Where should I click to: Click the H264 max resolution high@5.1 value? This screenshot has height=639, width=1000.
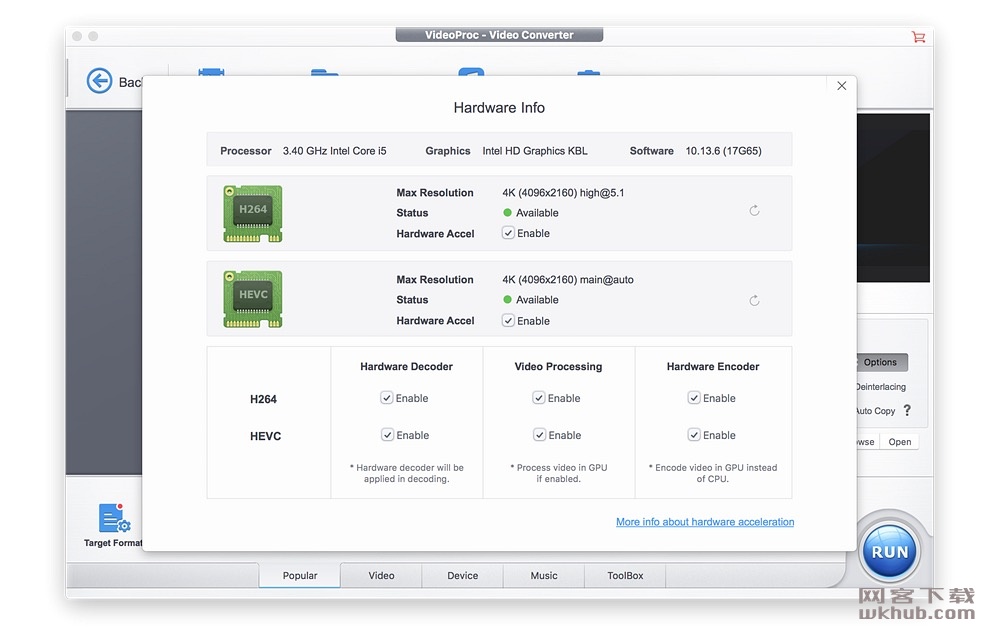pyautogui.click(x=563, y=193)
